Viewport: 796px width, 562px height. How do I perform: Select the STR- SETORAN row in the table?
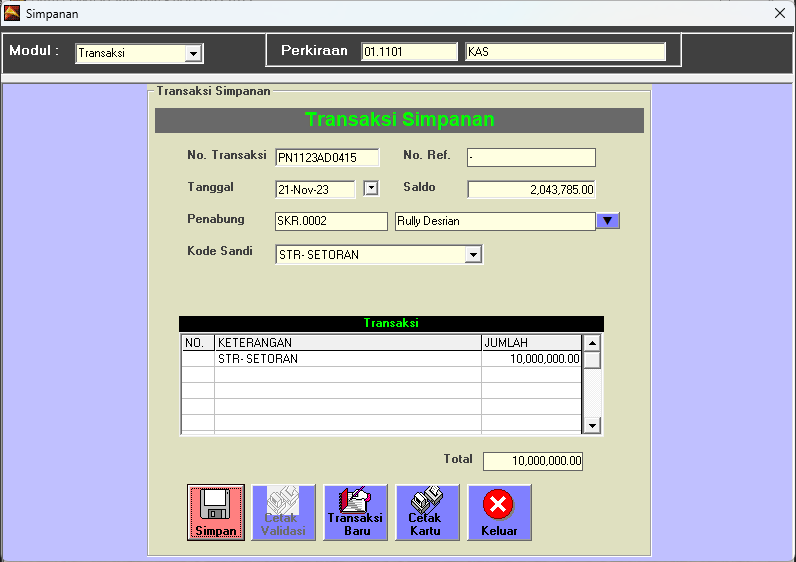coord(348,359)
